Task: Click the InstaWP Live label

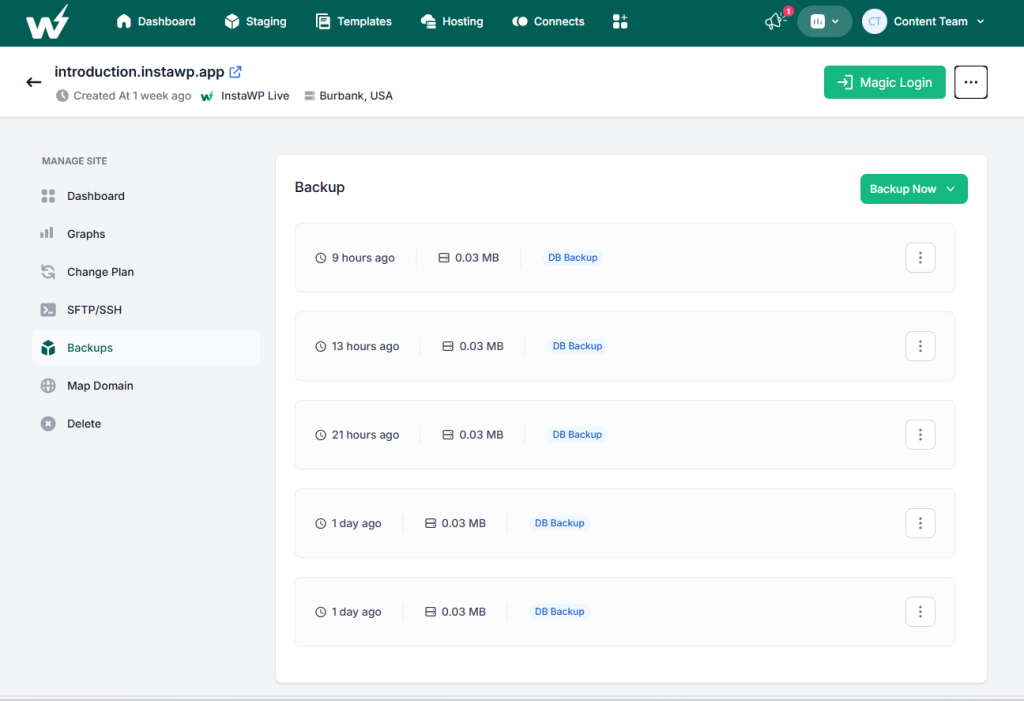Action: click(255, 95)
